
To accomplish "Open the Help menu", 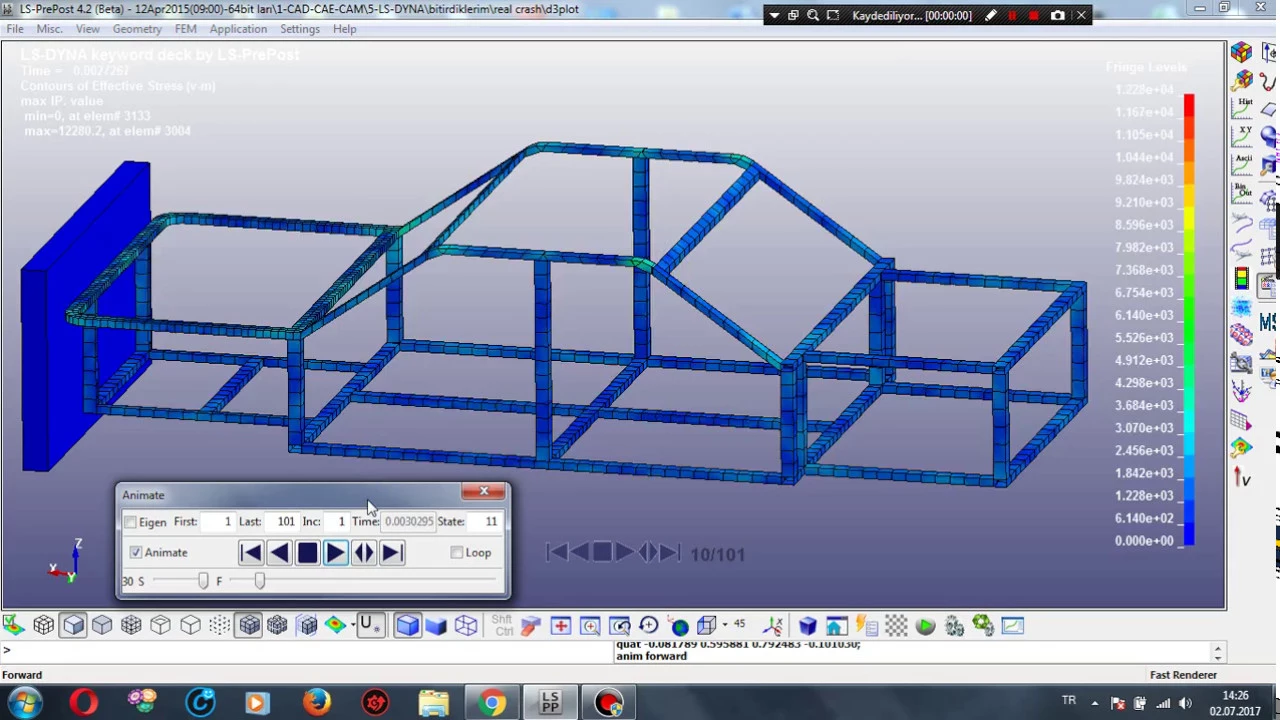I will 344,29.
